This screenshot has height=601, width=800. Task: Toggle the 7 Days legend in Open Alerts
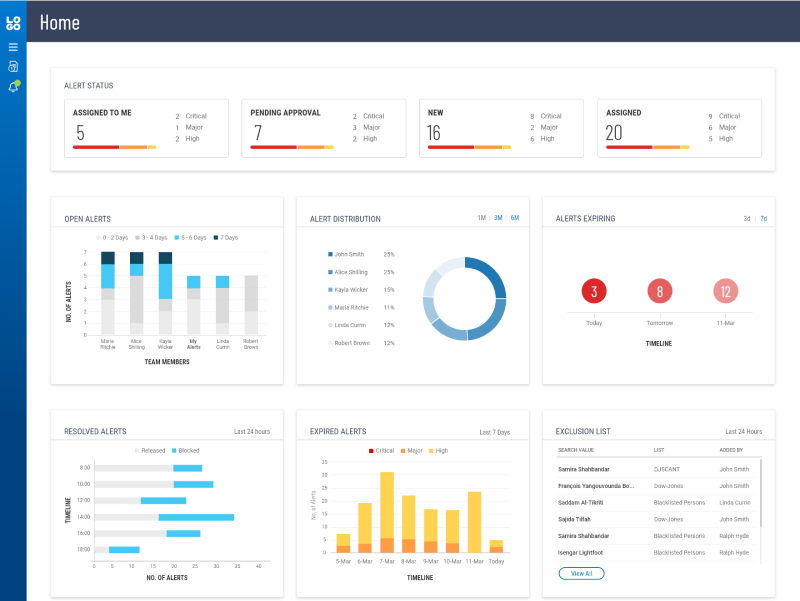[x=225, y=238]
